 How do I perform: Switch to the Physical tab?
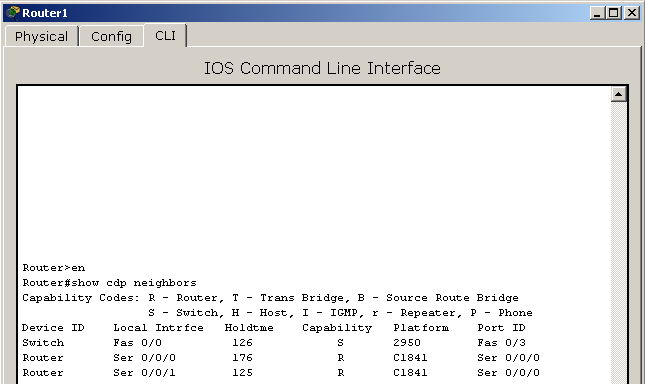click(x=42, y=36)
